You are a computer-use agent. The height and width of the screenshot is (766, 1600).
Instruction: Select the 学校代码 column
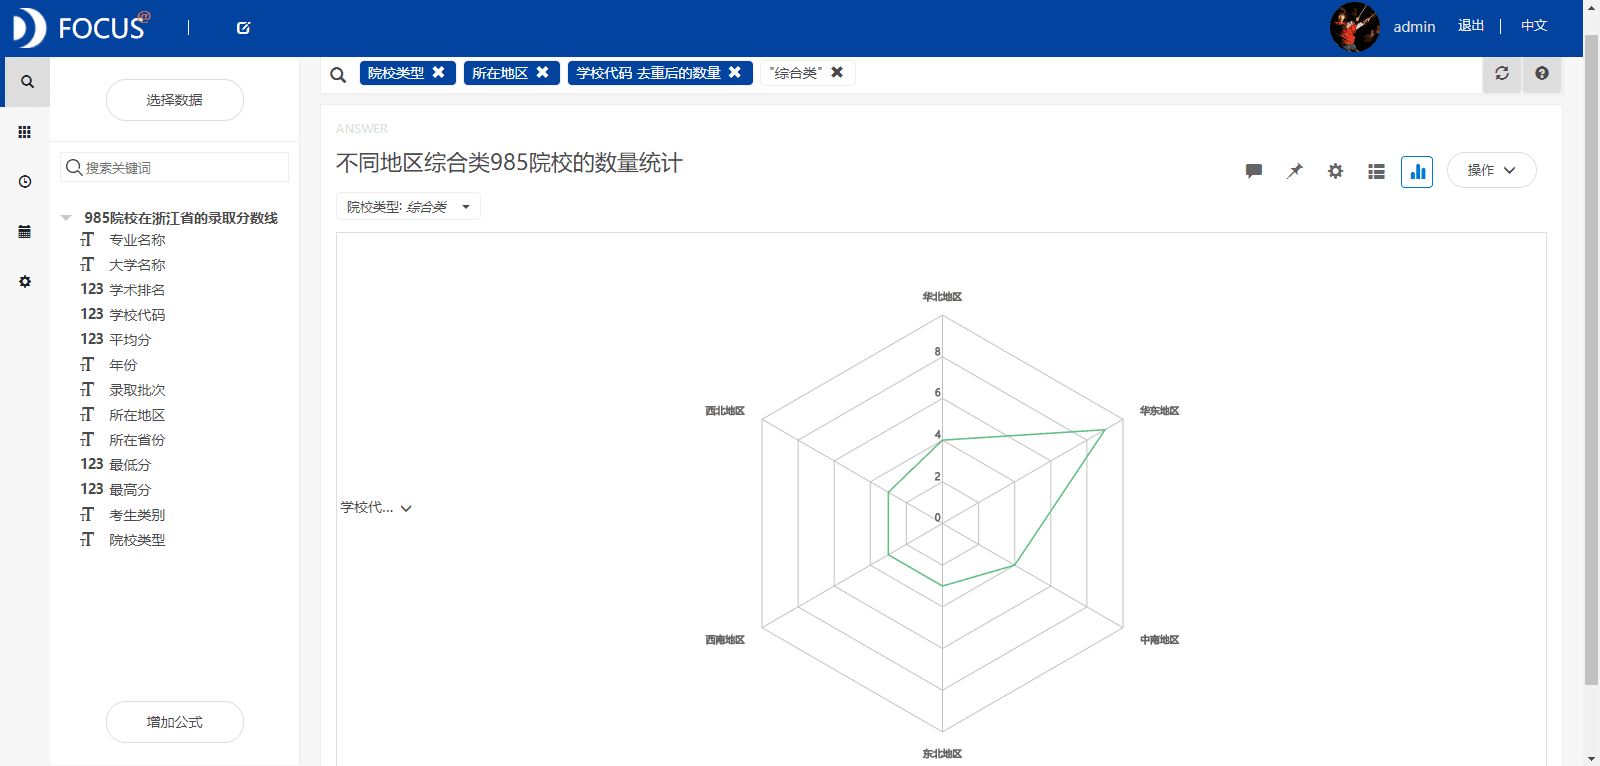[x=137, y=315]
